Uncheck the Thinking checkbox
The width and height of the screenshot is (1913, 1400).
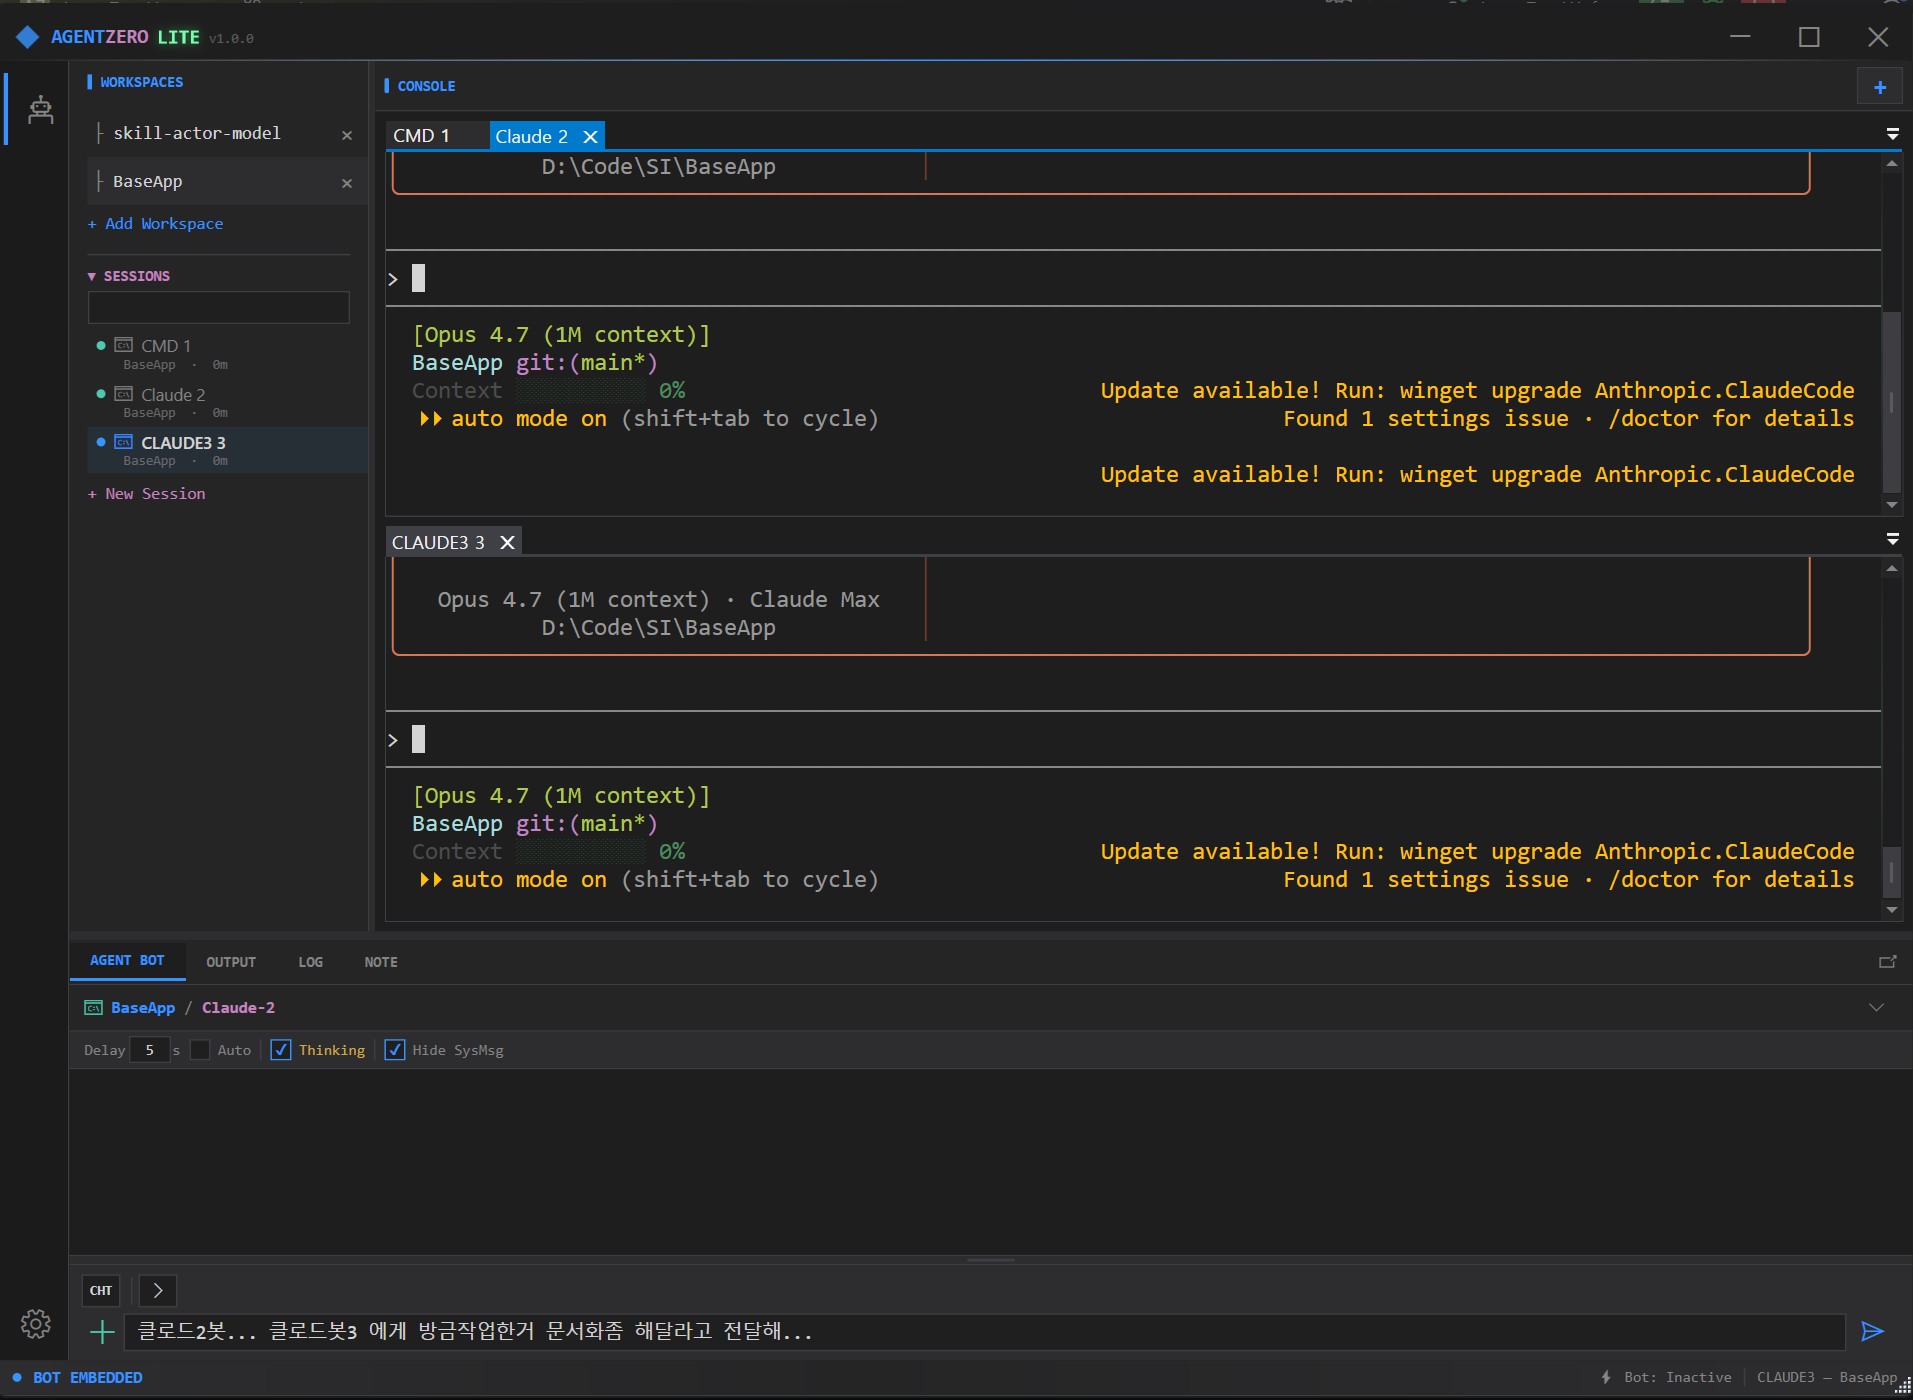(x=281, y=1050)
